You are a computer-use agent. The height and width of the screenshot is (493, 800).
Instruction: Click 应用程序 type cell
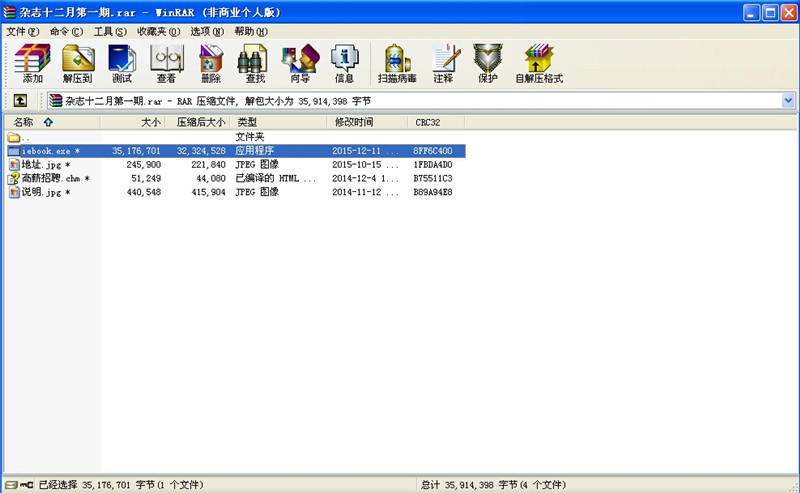coord(255,151)
